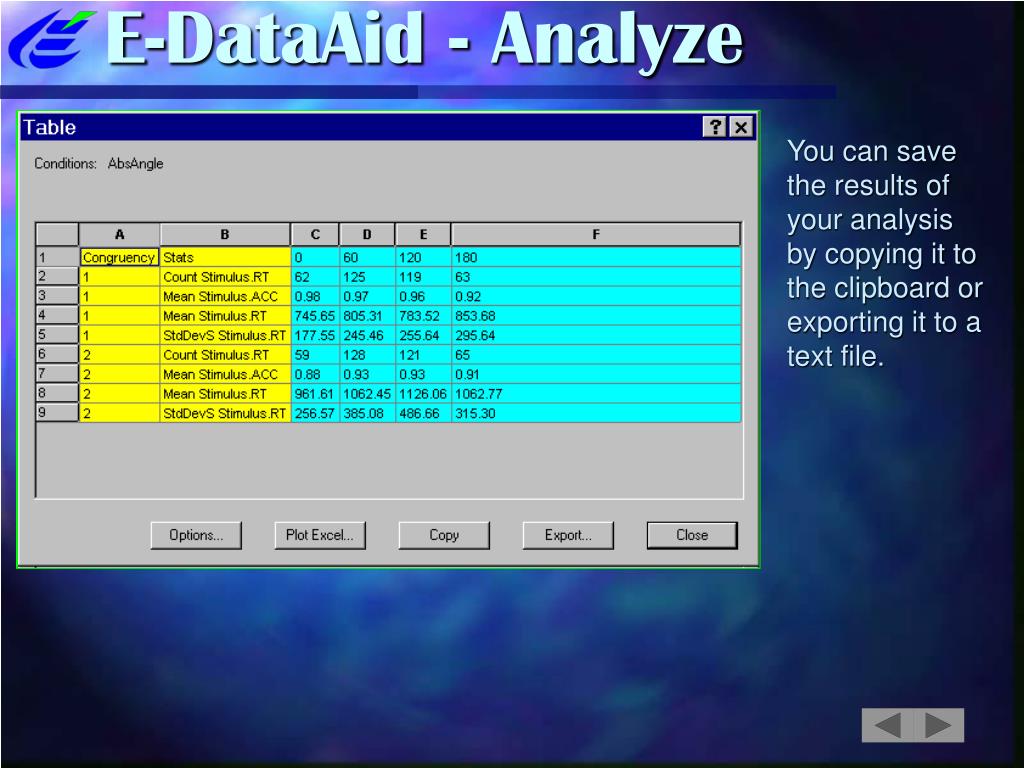The image size is (1024, 768).
Task: Click the cell with value 125
Action: tap(368, 277)
